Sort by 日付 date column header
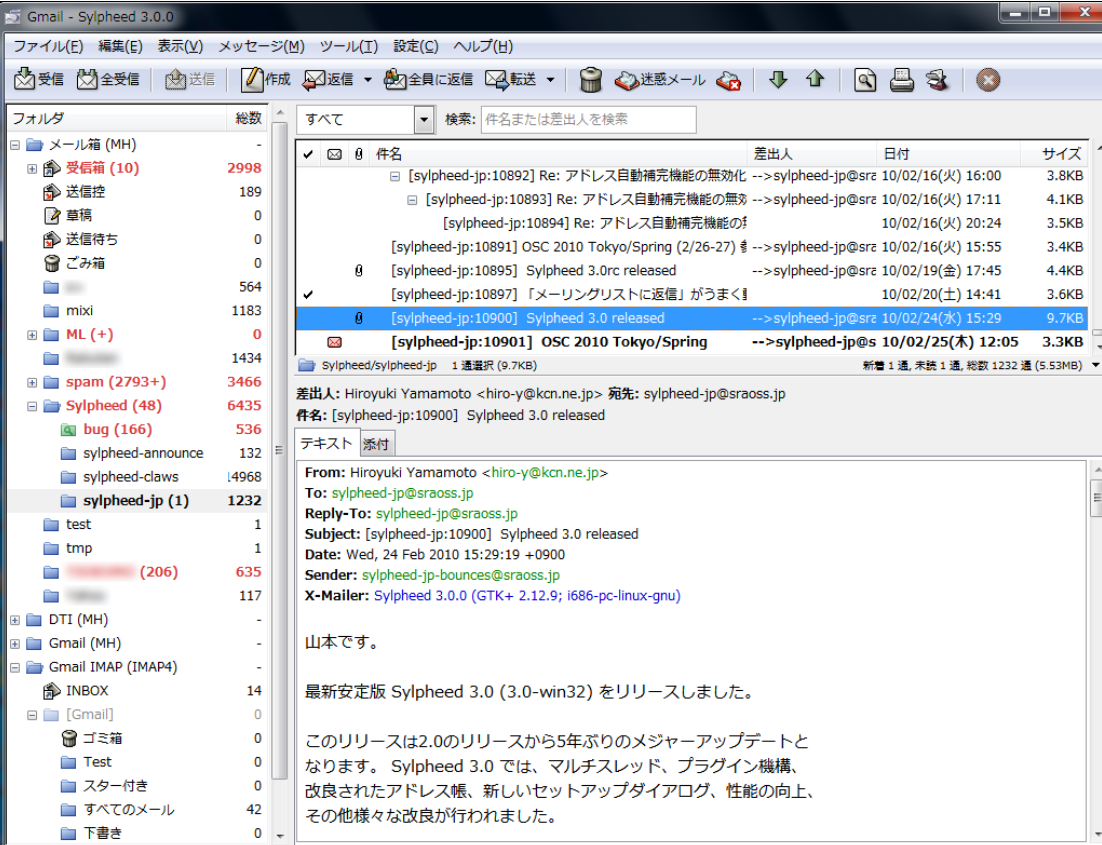Image resolution: width=1102 pixels, height=845 pixels. [x=948, y=154]
